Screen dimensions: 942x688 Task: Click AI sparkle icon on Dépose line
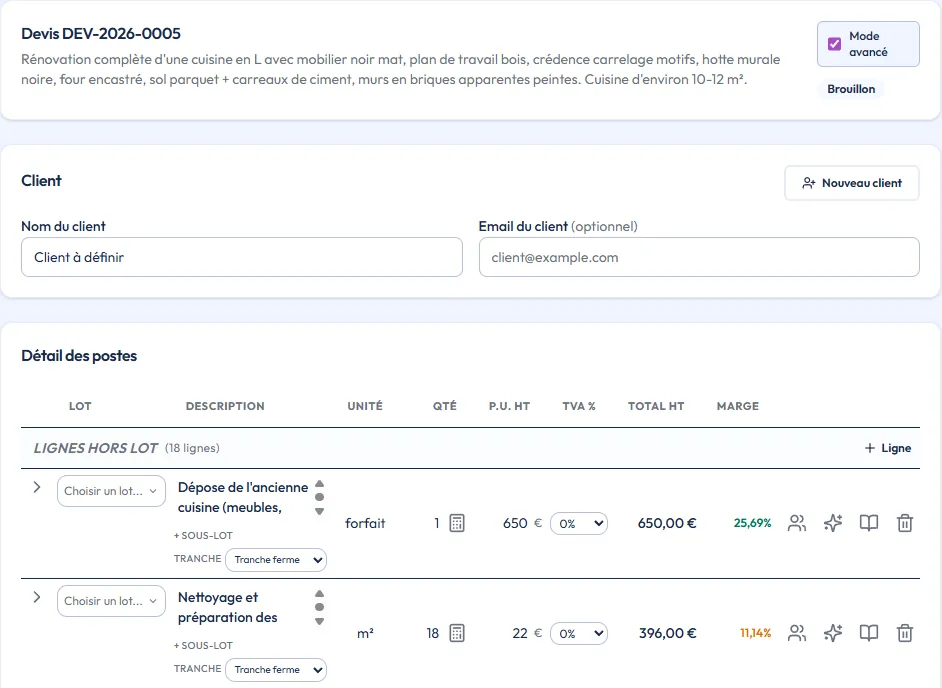pyautogui.click(x=833, y=523)
